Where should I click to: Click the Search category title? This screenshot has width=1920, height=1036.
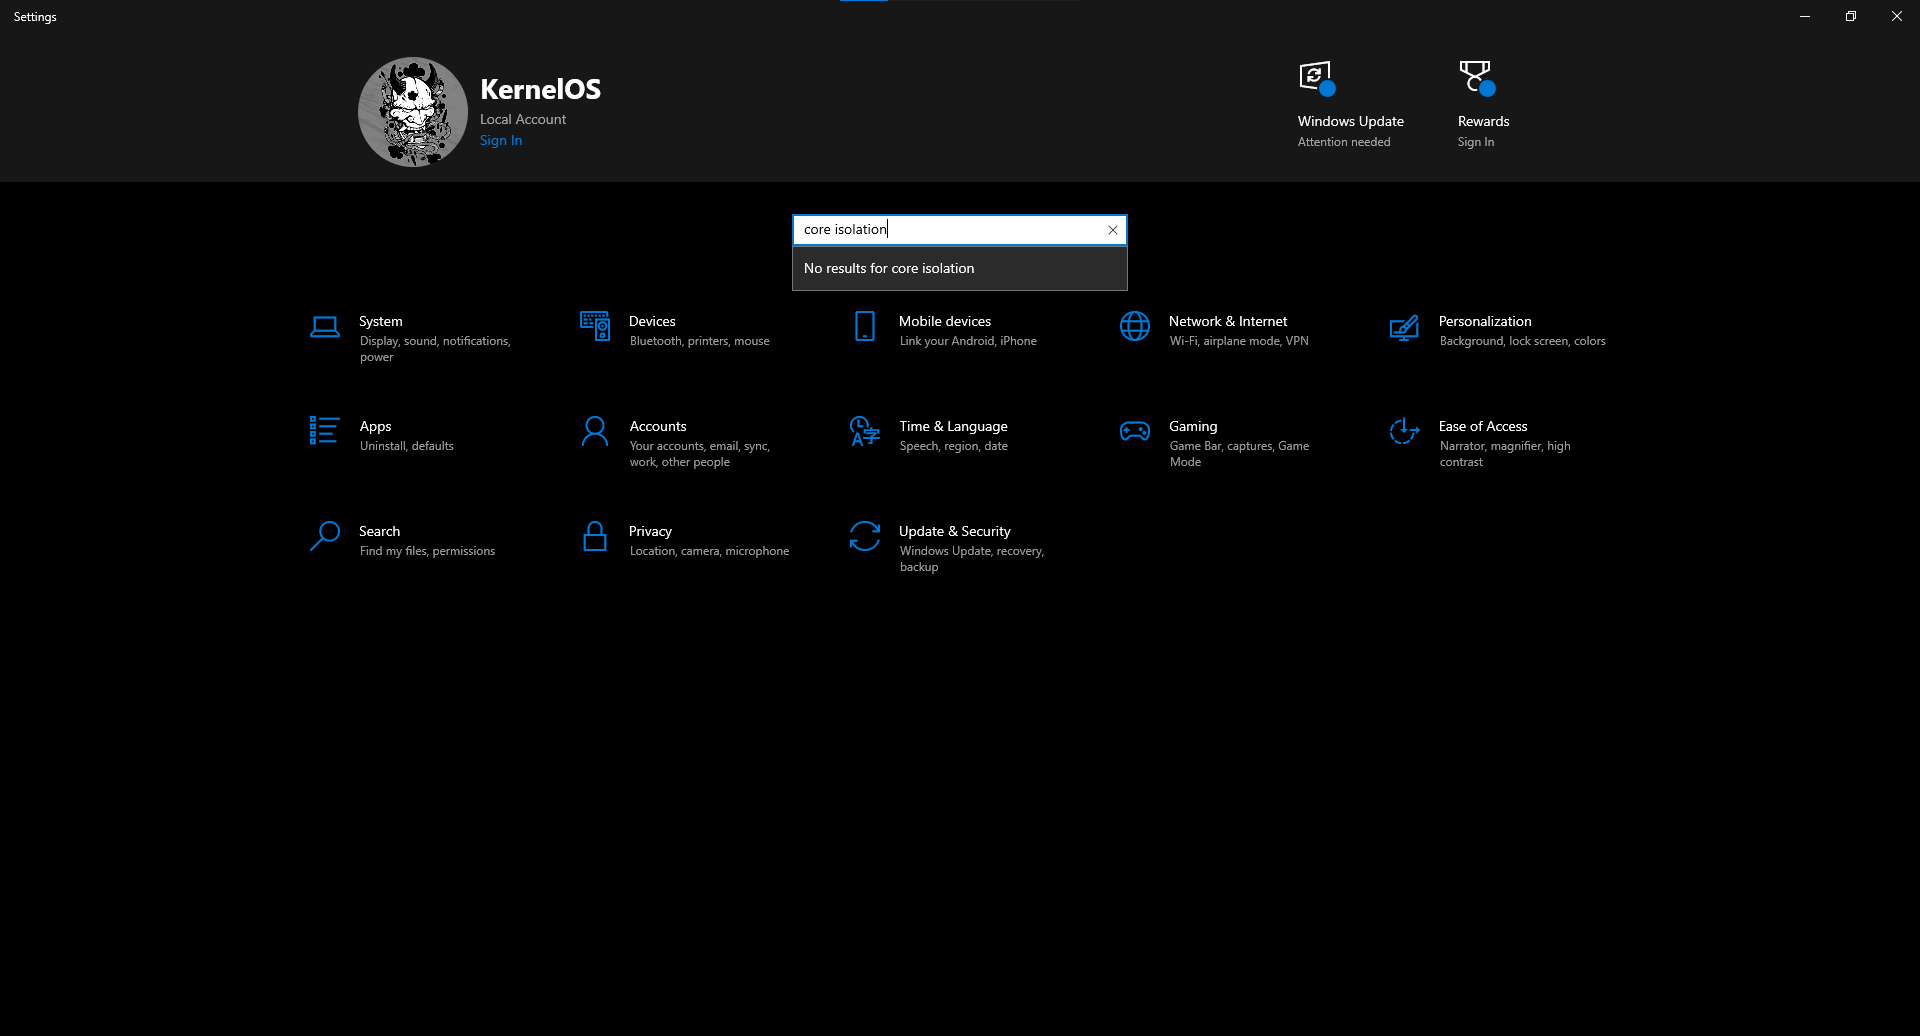pyautogui.click(x=379, y=531)
